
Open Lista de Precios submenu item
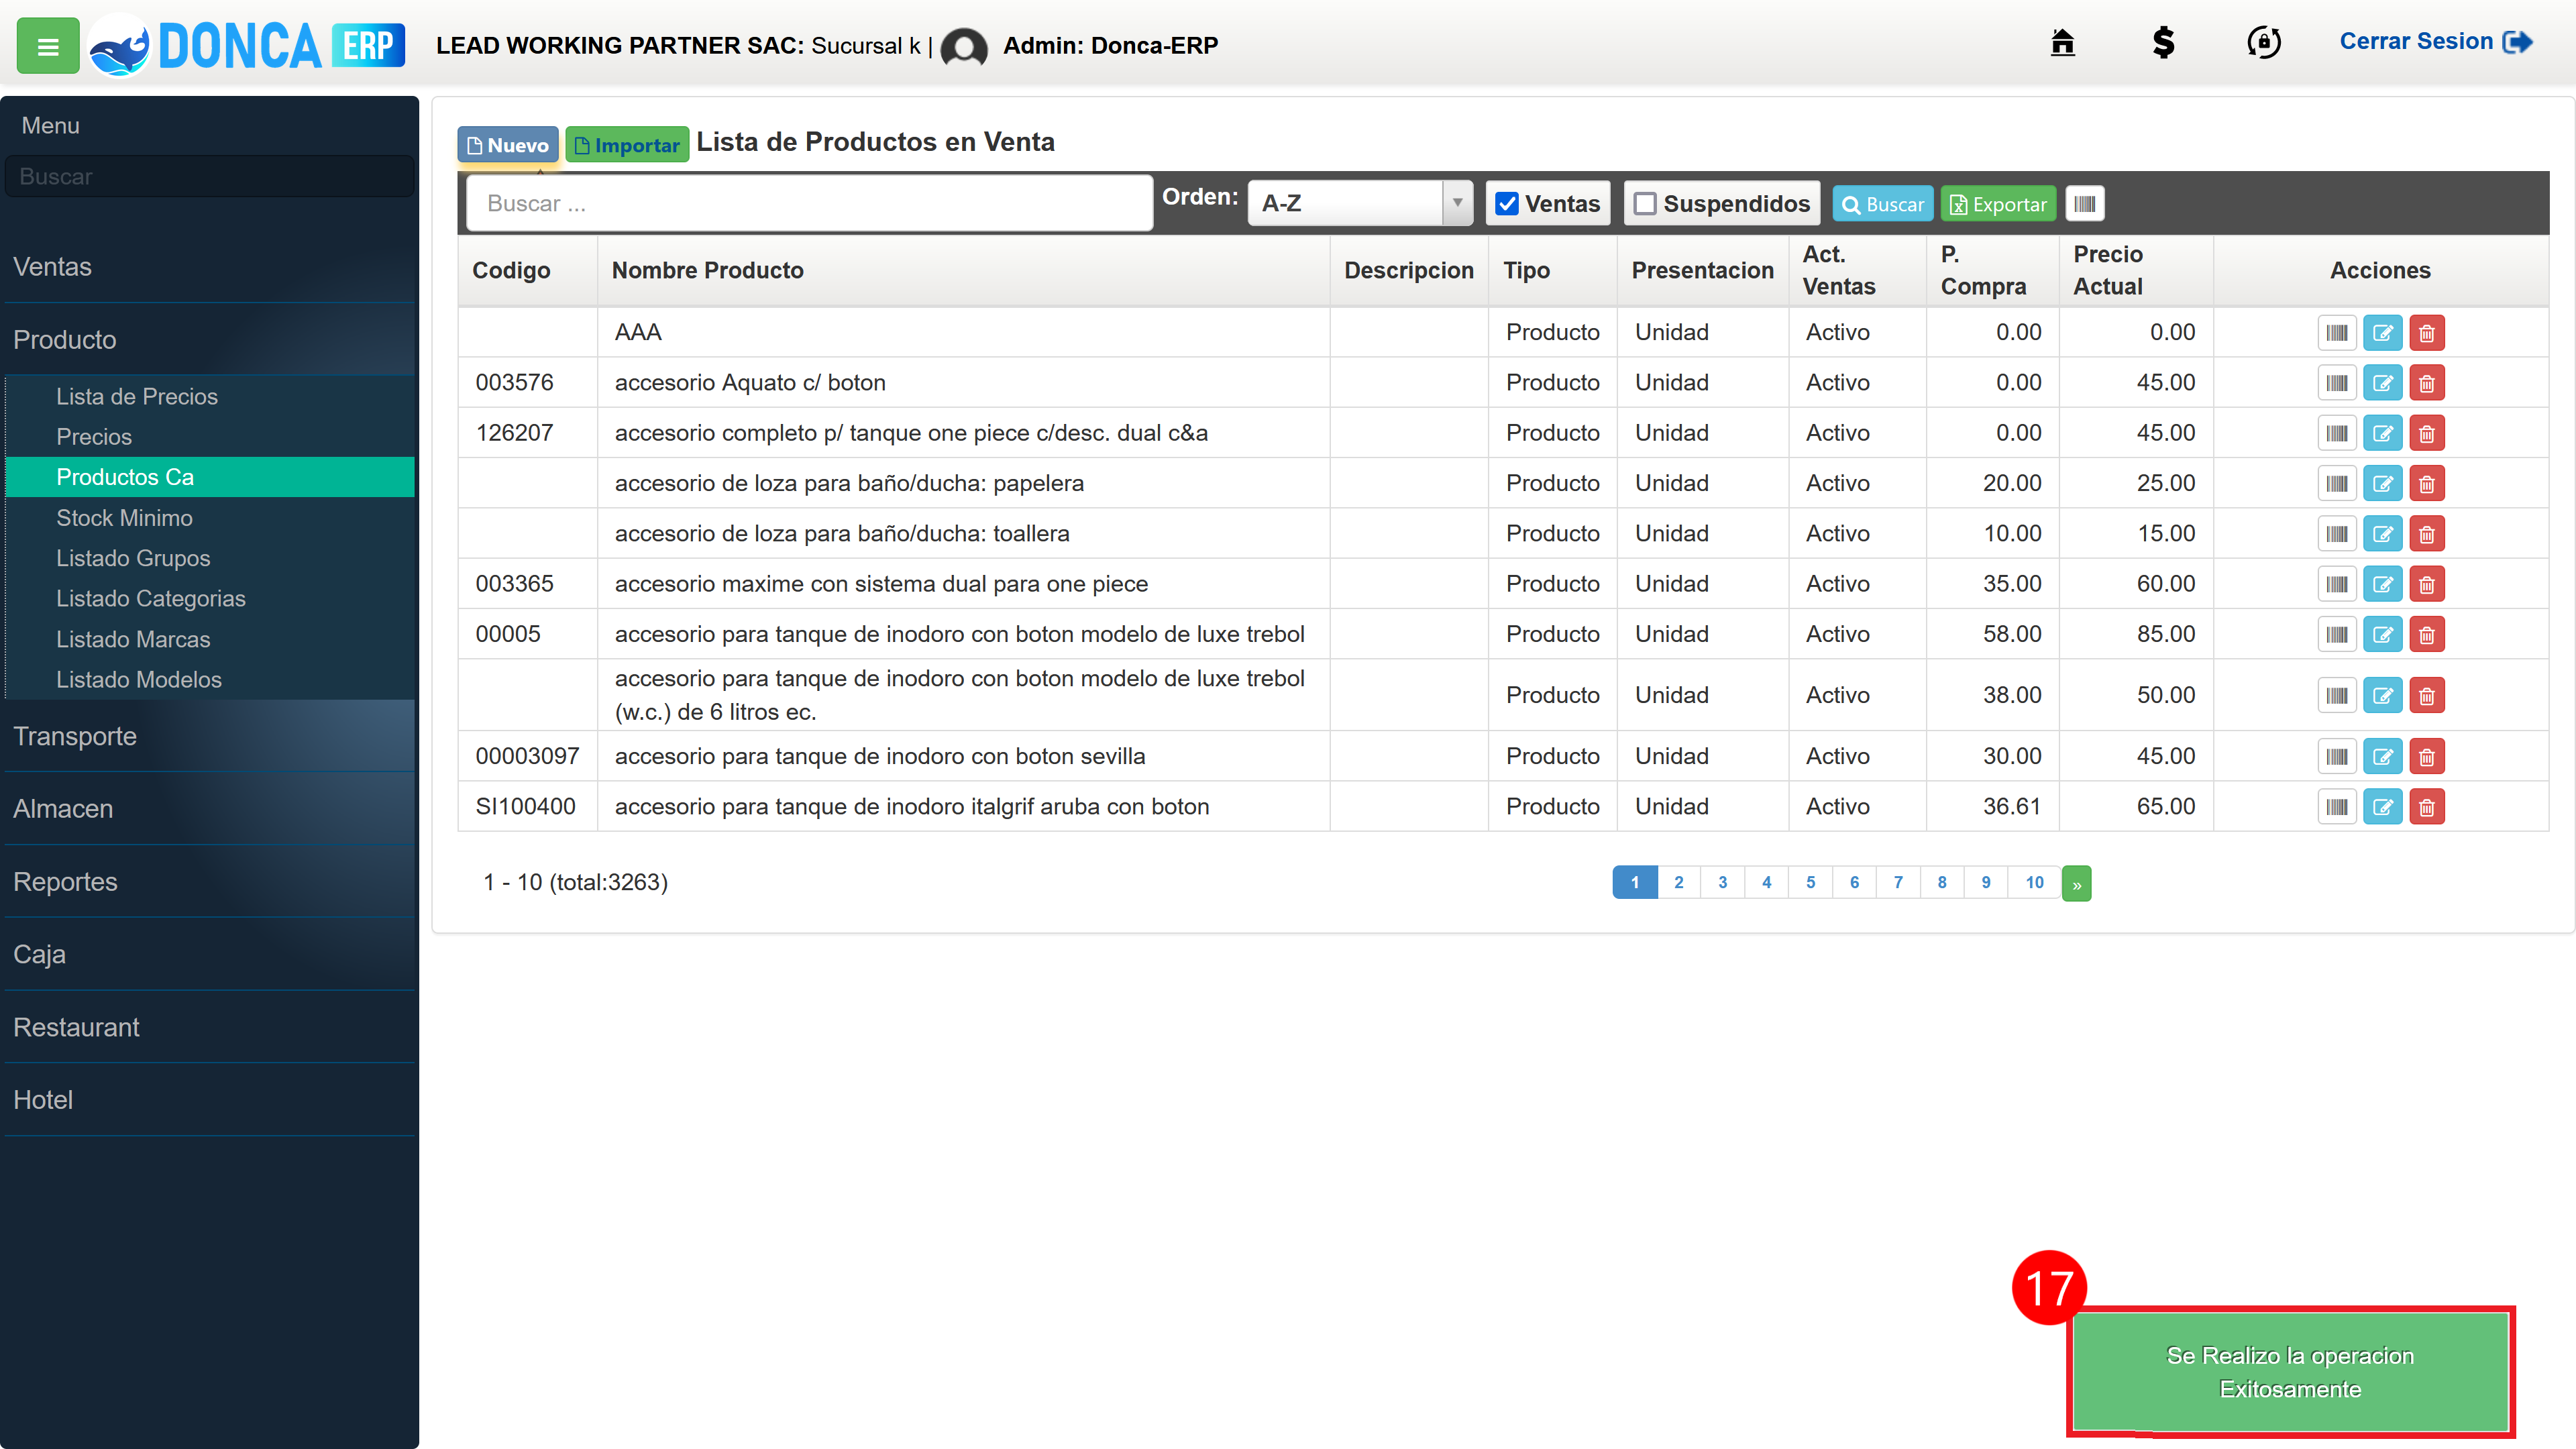point(210,397)
